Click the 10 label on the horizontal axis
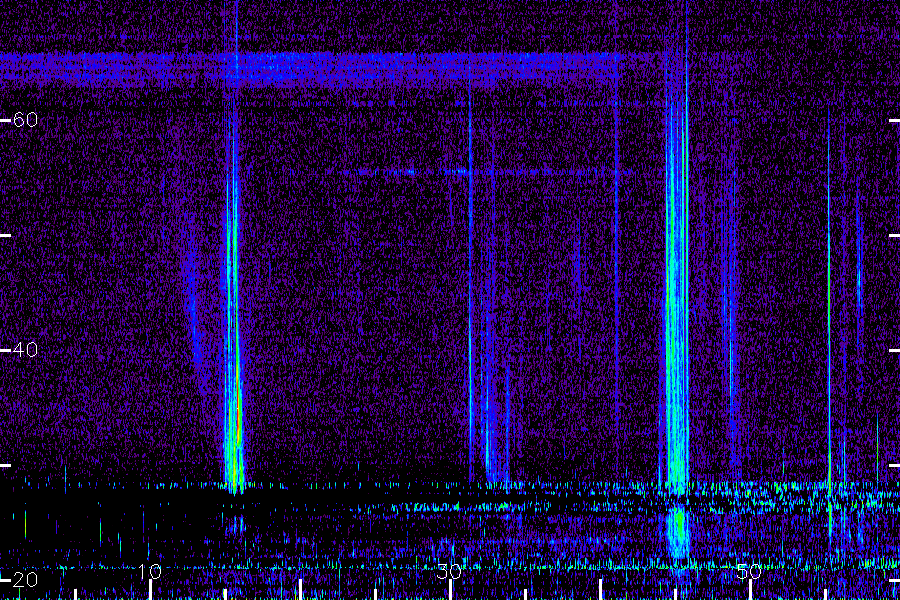The width and height of the screenshot is (900, 600). [149, 571]
